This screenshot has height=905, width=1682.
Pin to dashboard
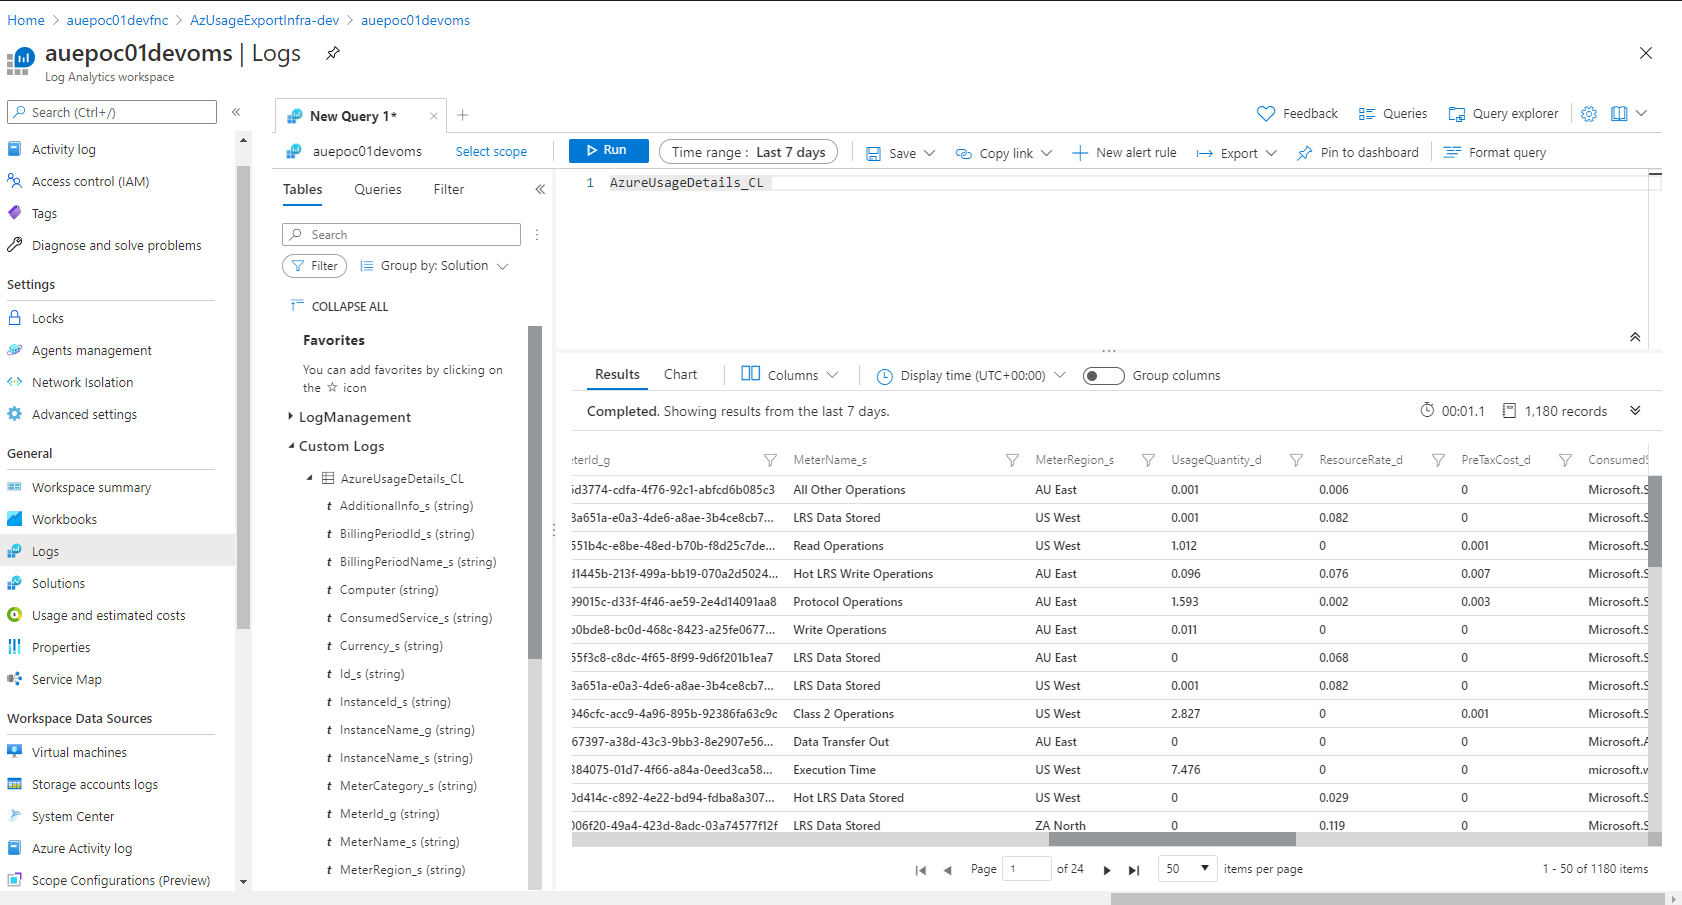(1358, 152)
